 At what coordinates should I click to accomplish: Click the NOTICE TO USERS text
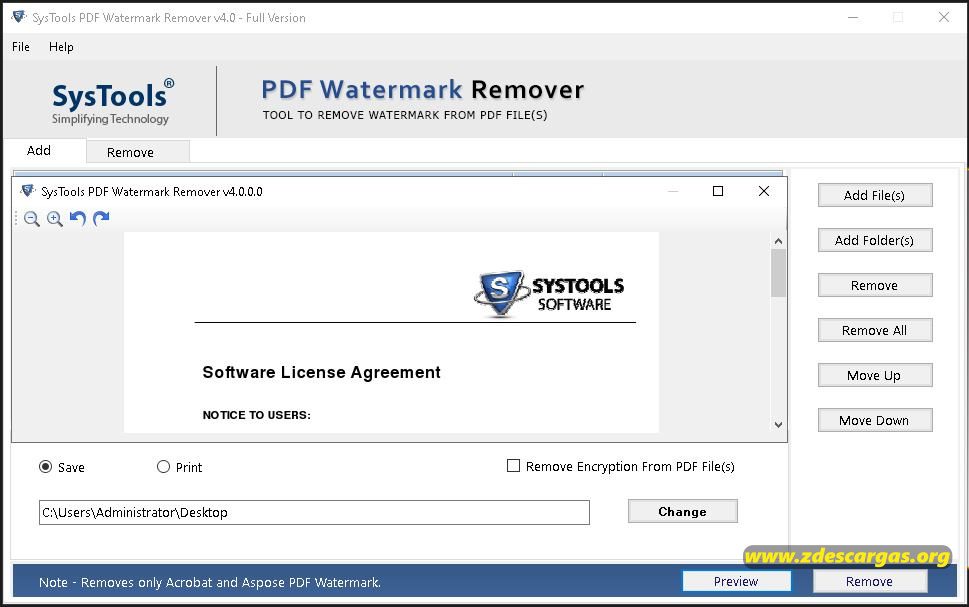coord(256,415)
